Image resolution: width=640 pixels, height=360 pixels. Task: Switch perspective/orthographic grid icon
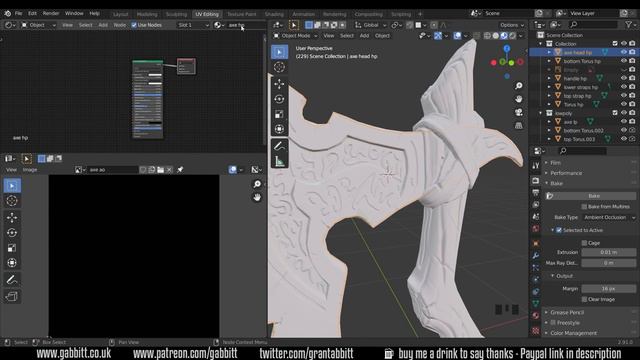(x=518, y=125)
